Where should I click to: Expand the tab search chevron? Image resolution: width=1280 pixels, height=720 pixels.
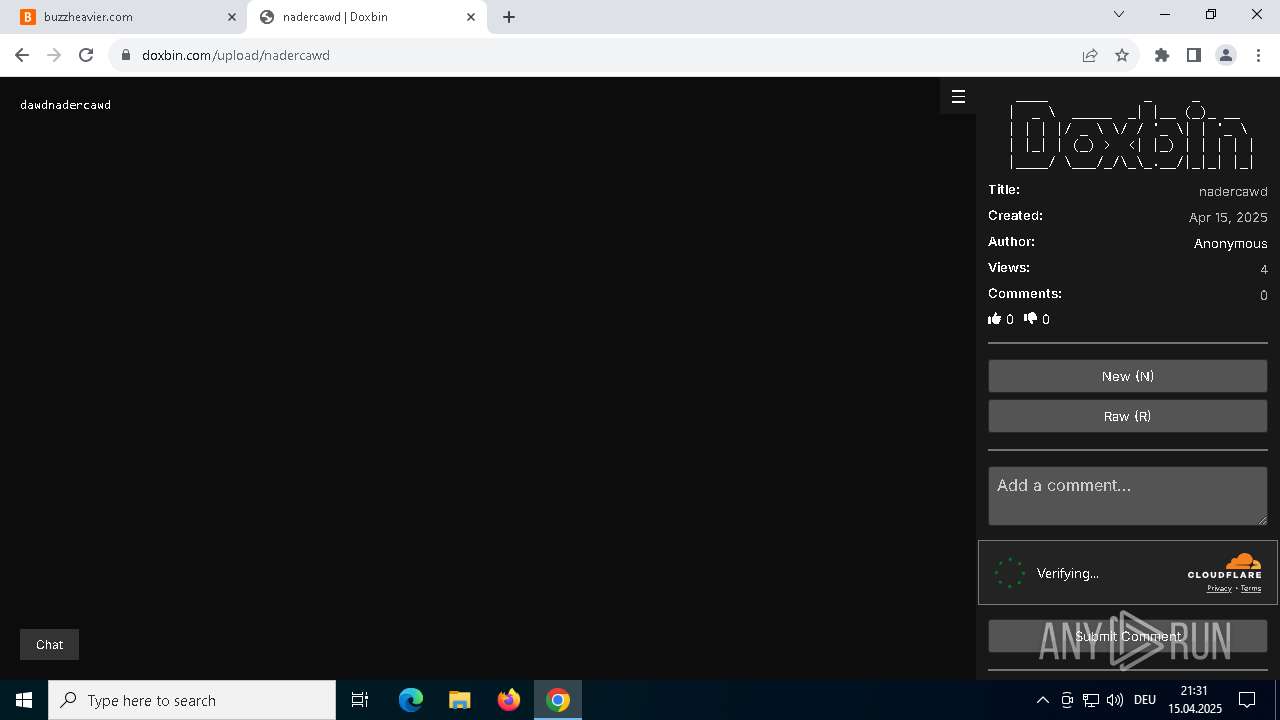point(1119,14)
